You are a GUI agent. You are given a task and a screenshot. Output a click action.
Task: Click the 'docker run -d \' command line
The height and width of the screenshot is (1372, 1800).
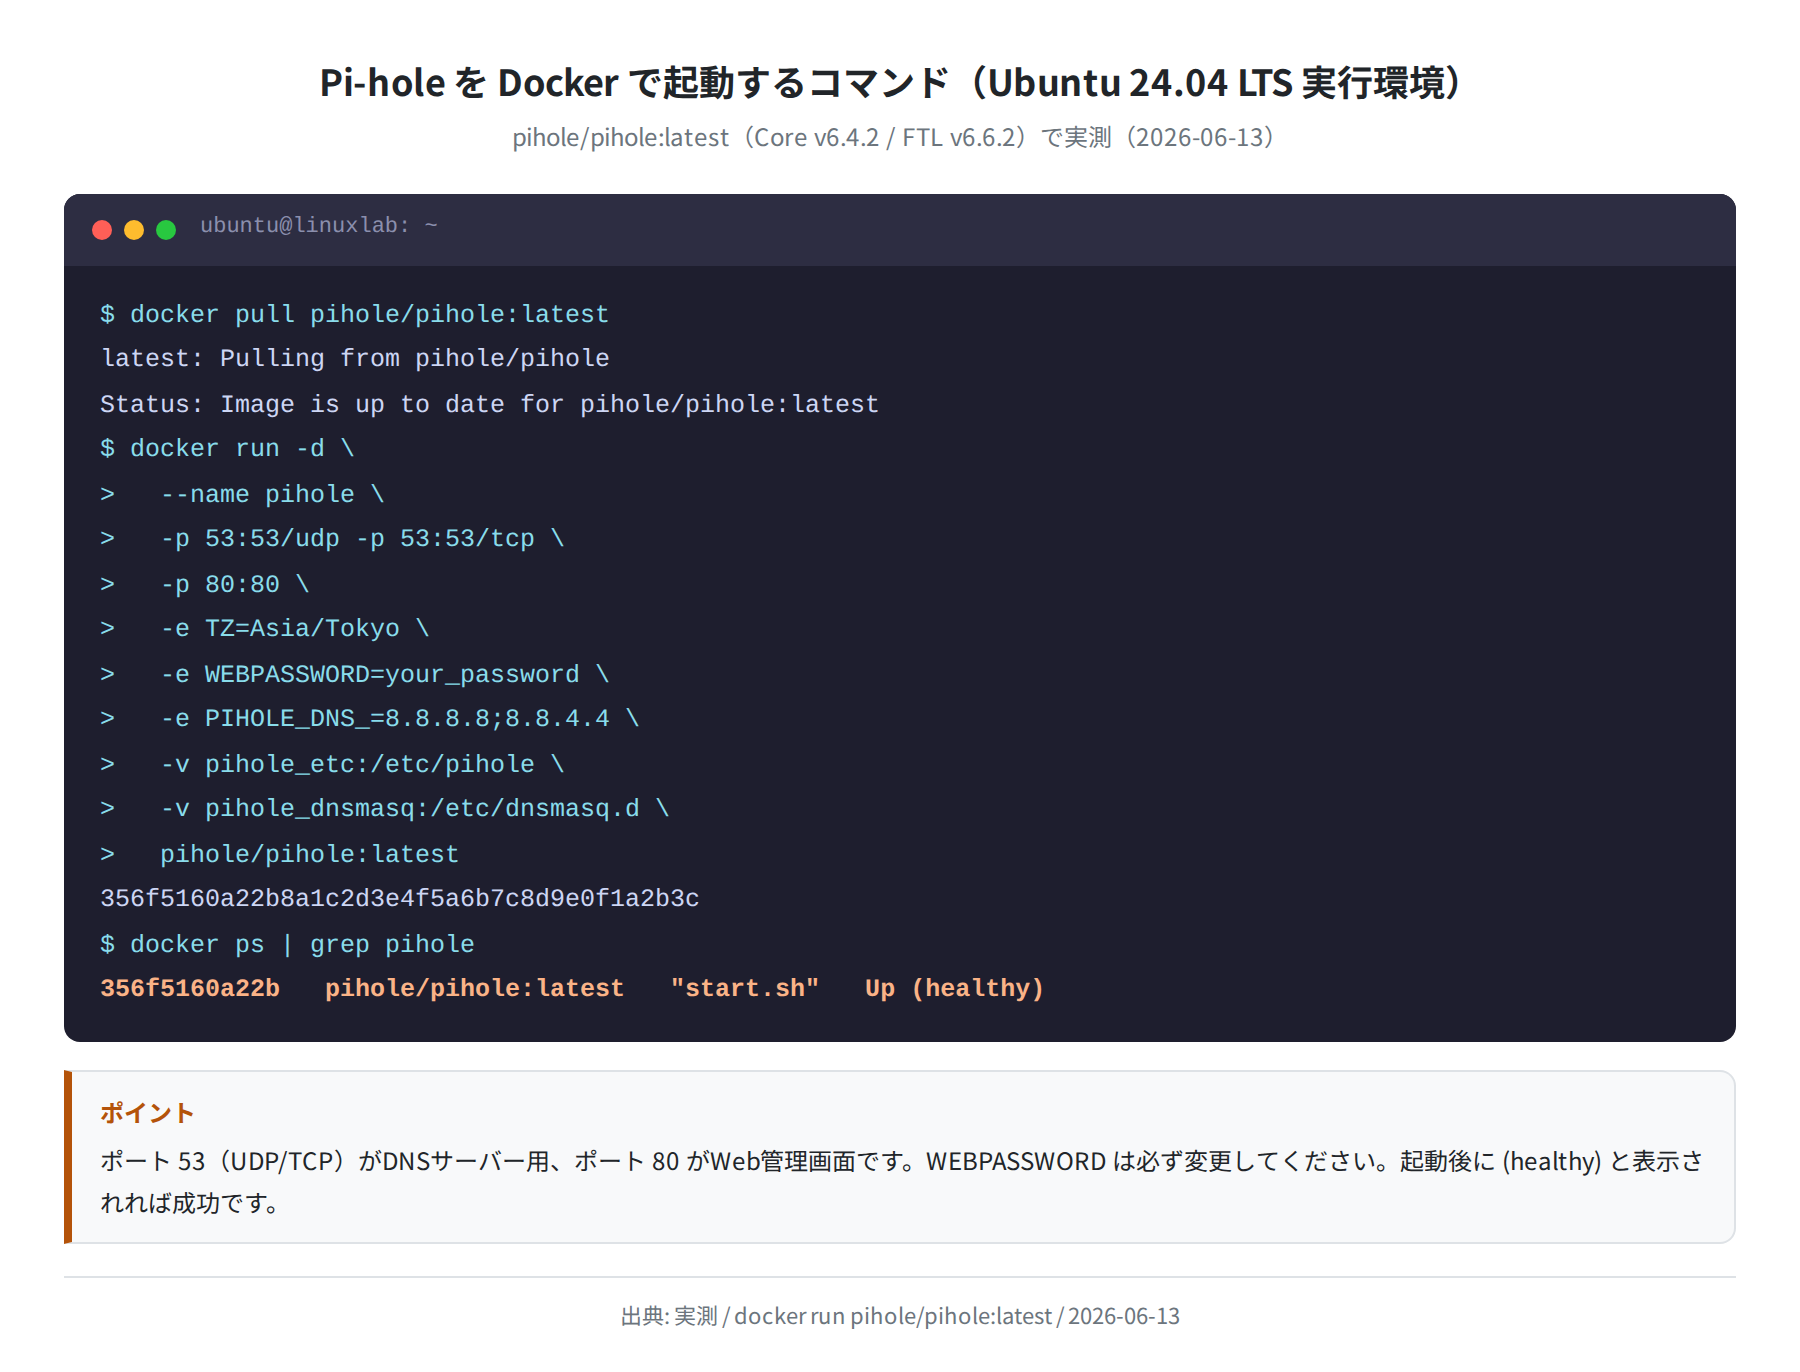pos(227,448)
